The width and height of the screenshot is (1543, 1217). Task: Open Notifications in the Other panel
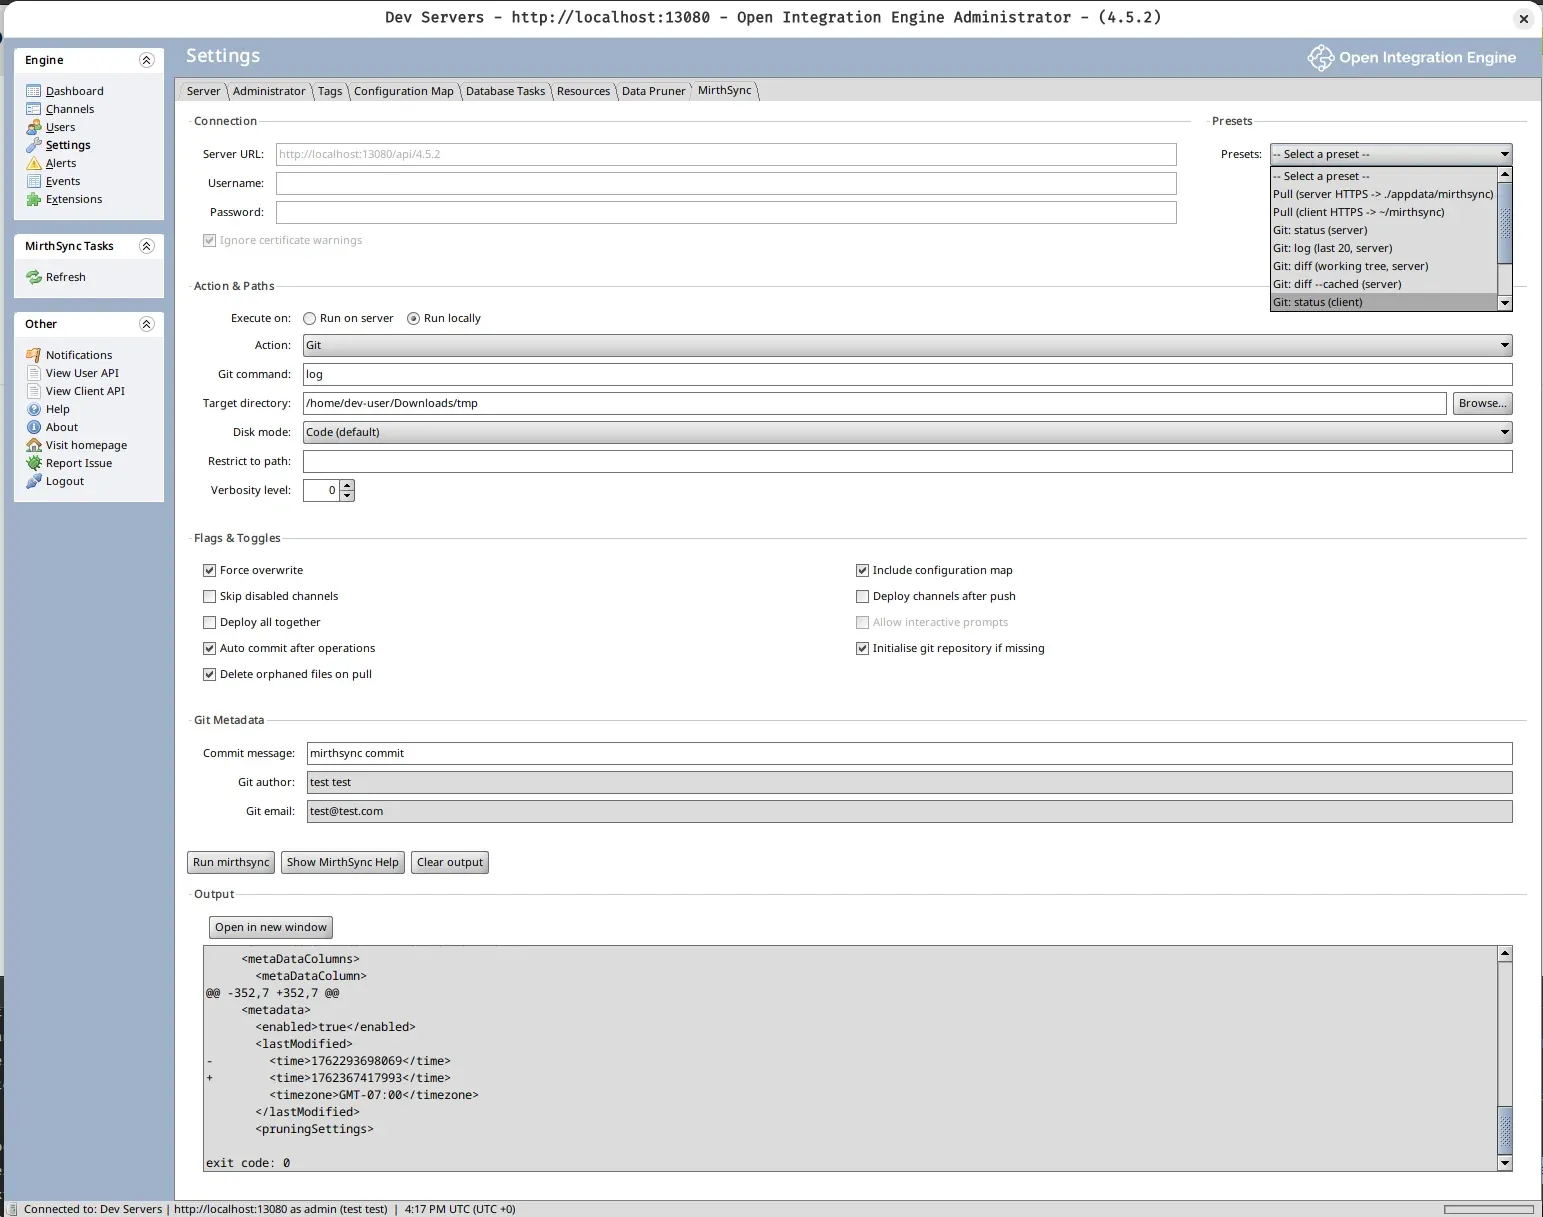coord(78,354)
